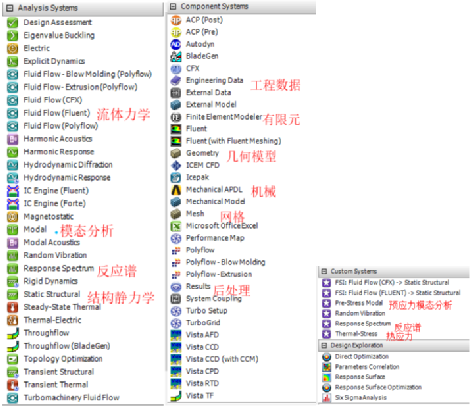Click the Harmonic Response icon
The image size is (470, 407).
point(13,152)
